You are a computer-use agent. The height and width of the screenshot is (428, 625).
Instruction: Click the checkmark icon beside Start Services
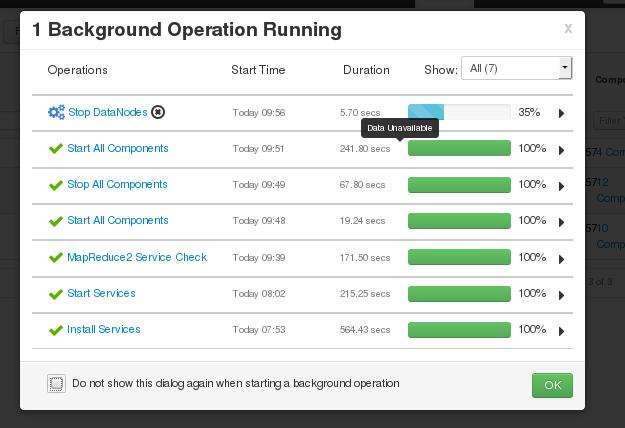(x=56, y=294)
